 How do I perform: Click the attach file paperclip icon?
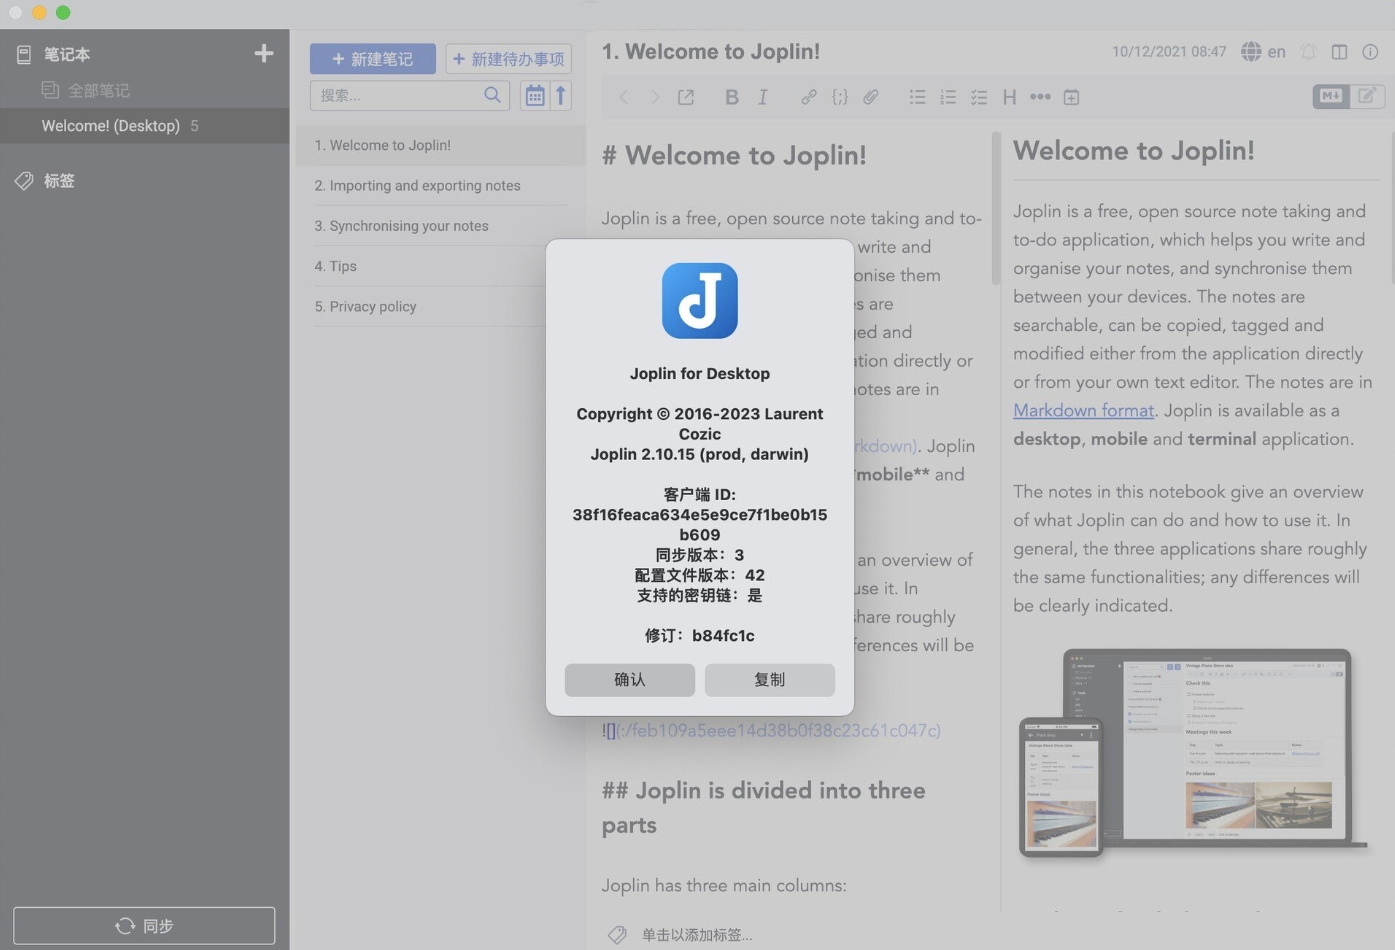[x=871, y=97]
